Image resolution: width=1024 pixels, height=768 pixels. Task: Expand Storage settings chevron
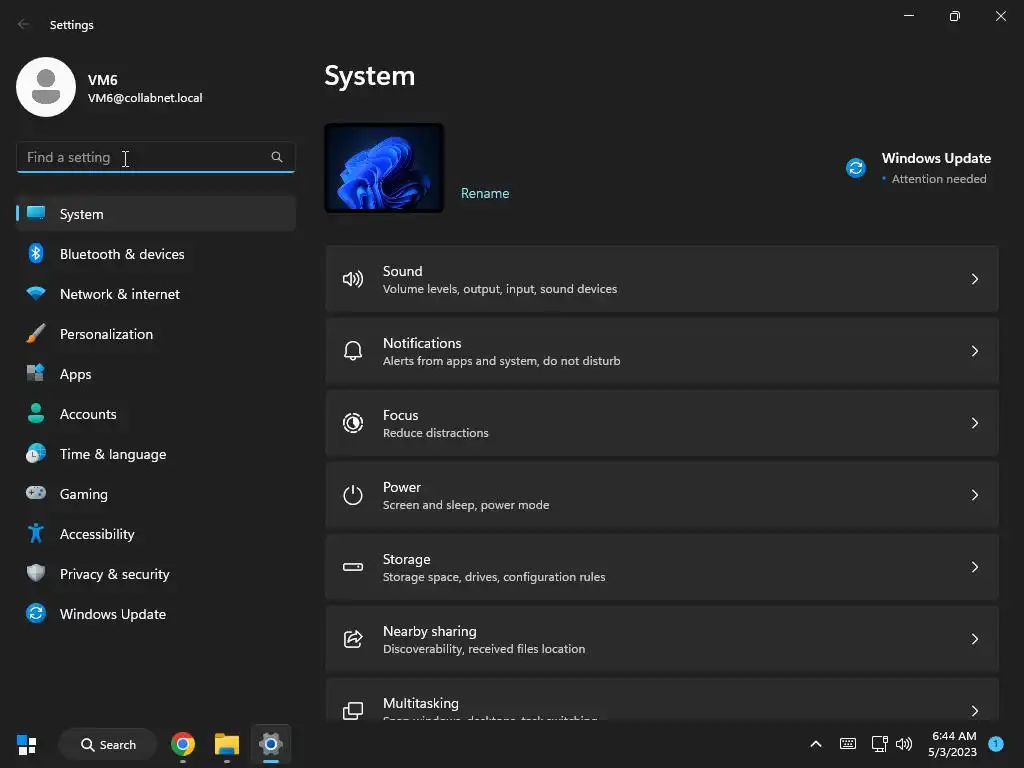(x=974, y=567)
